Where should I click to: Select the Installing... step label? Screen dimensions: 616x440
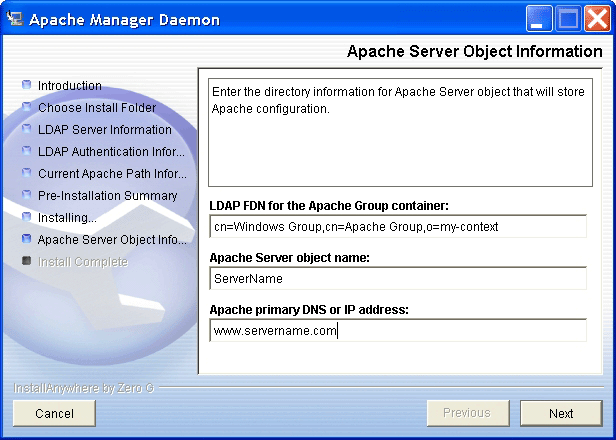pos(67,217)
